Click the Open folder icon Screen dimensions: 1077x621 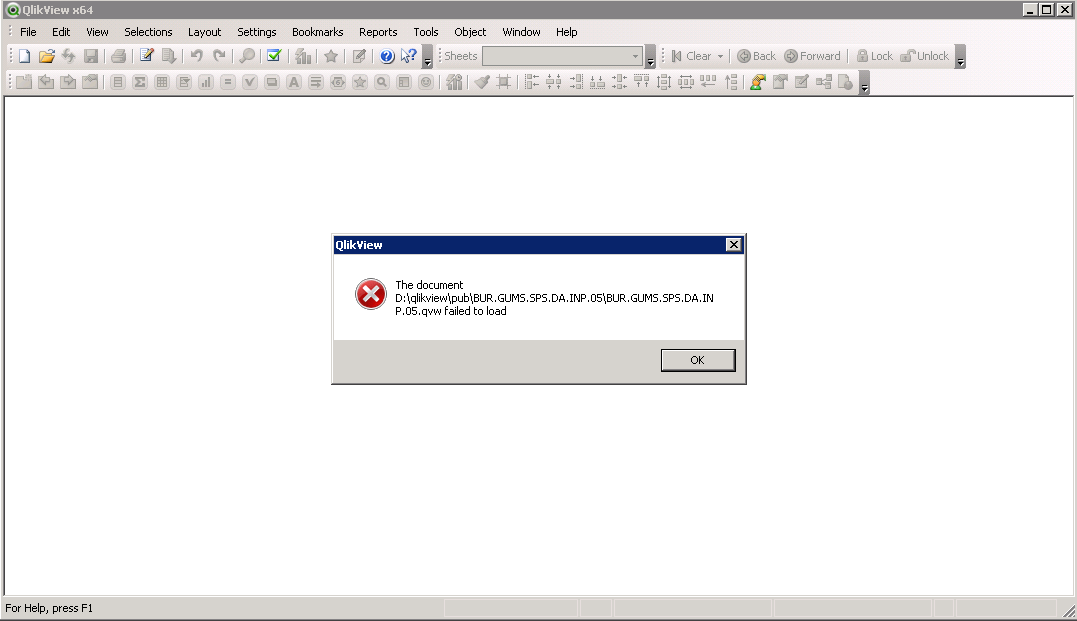[47, 56]
